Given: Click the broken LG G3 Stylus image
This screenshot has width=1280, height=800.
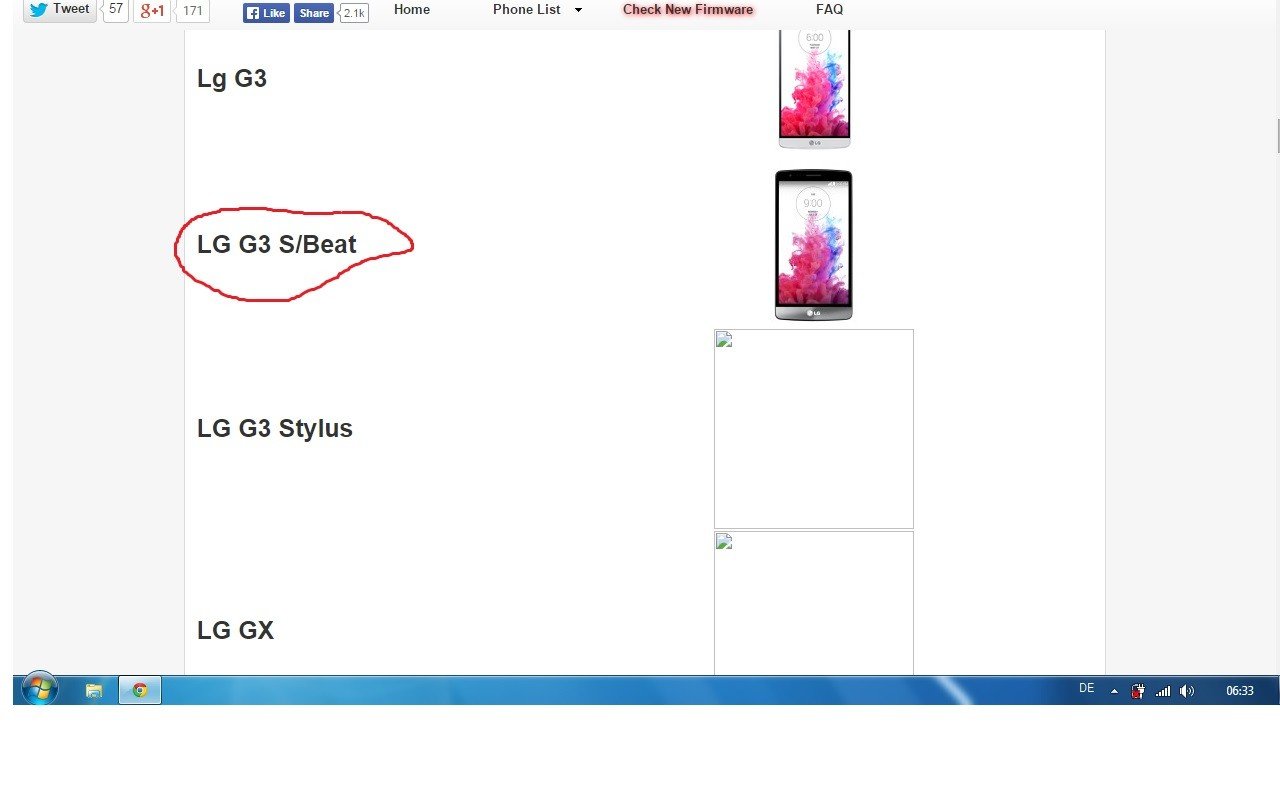Looking at the screenshot, I should tap(814, 429).
